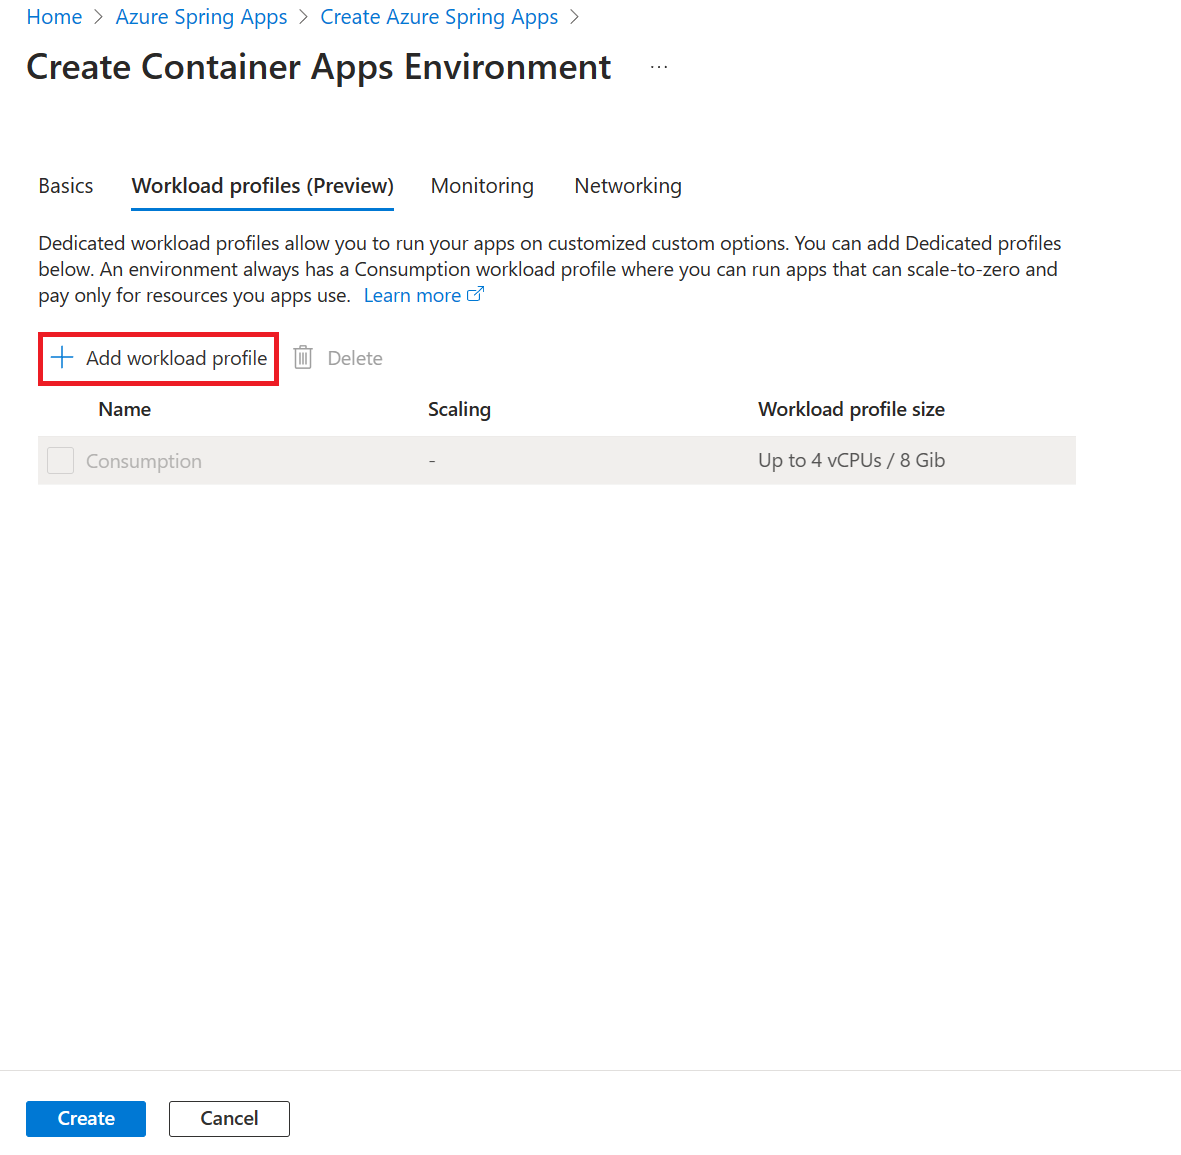The image size is (1181, 1155).
Task: Click 'Up to 4 vCPUs / 8 Gib' cell
Action: 851,460
